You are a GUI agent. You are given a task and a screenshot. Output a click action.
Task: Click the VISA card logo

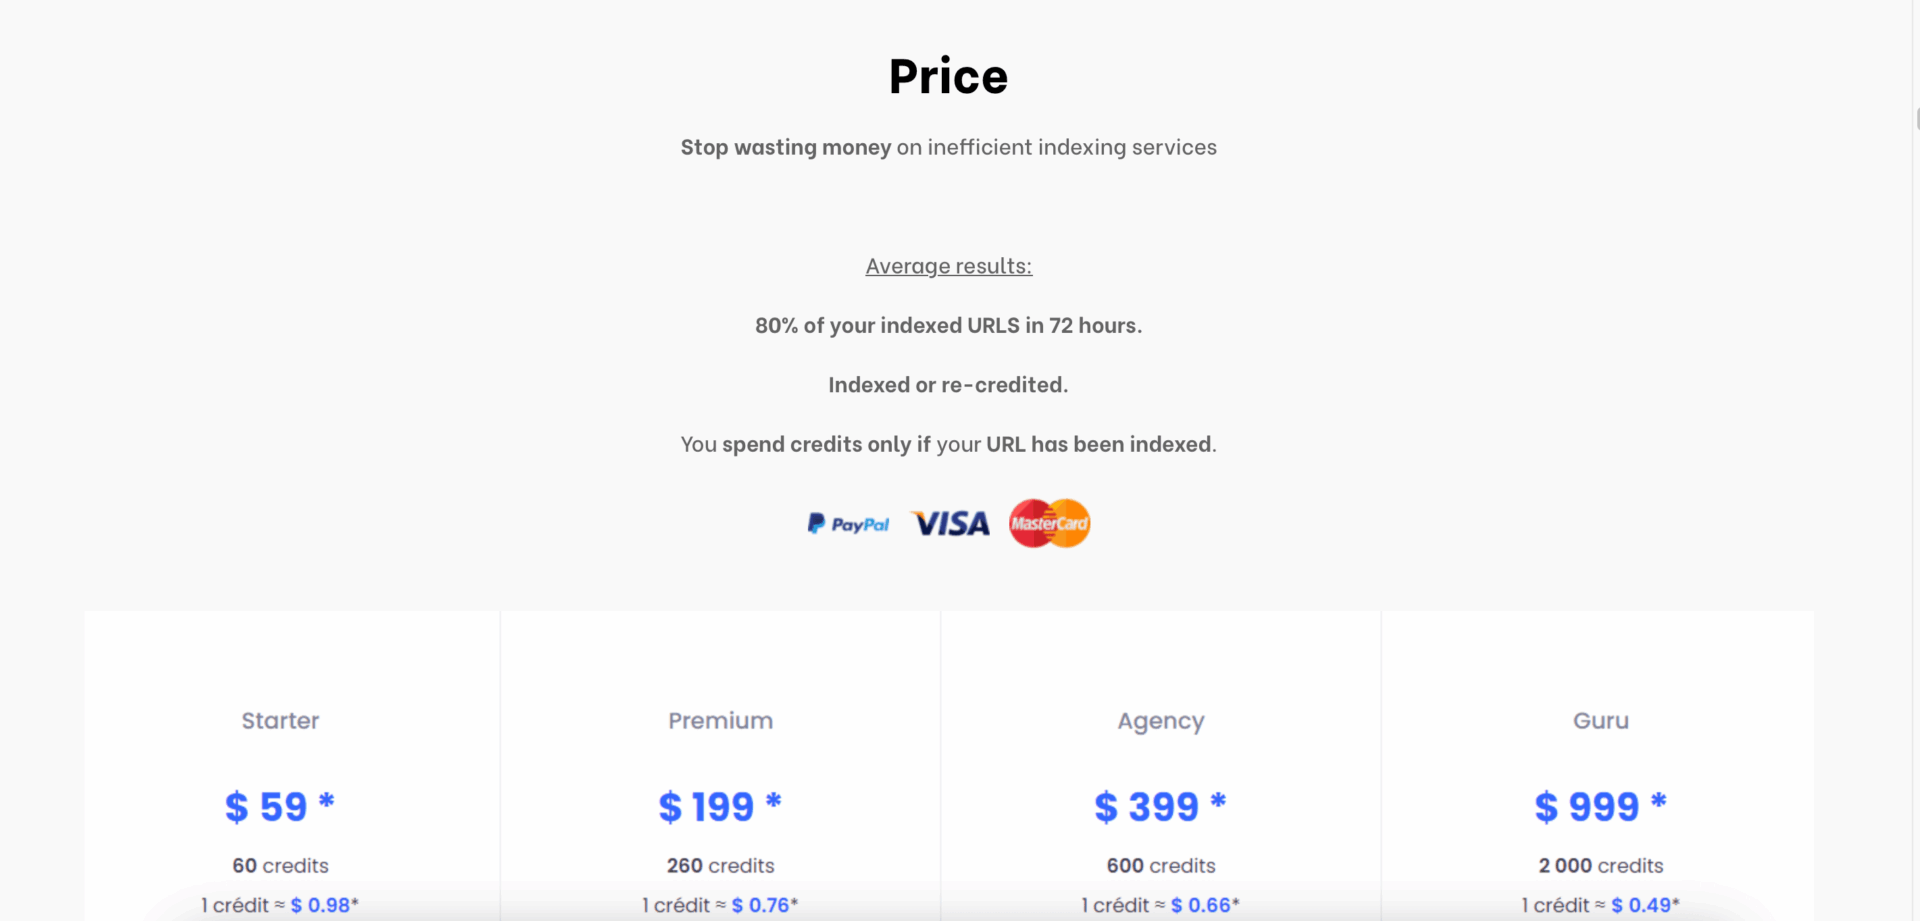coord(950,524)
